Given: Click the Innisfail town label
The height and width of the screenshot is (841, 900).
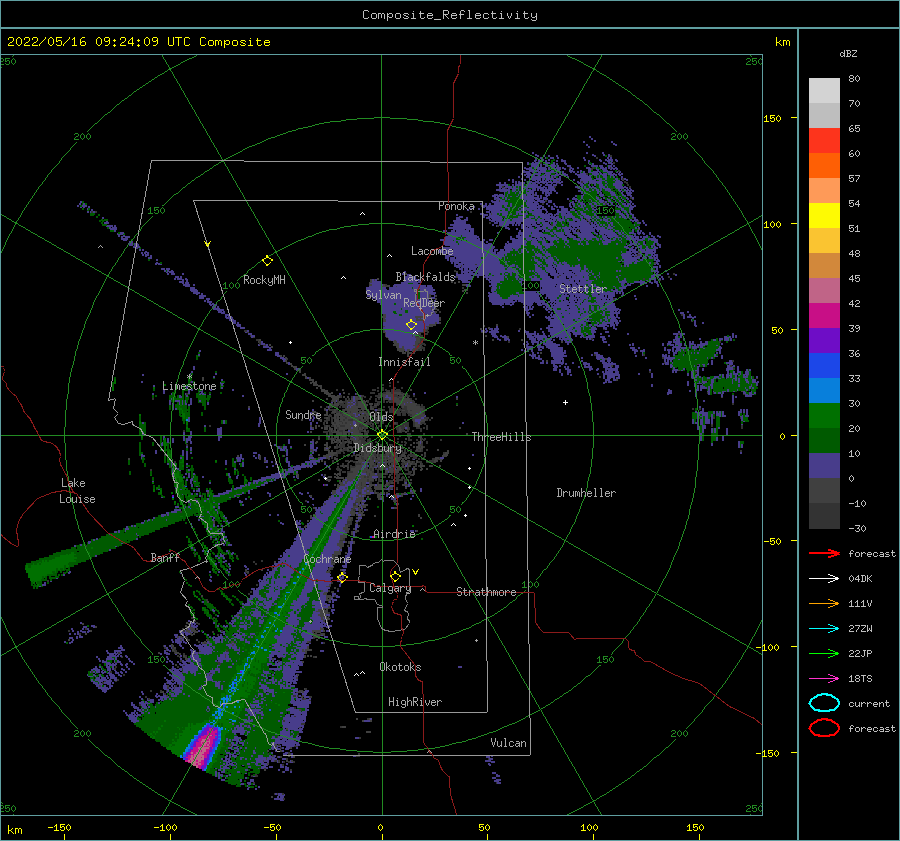Looking at the screenshot, I should tap(404, 362).
